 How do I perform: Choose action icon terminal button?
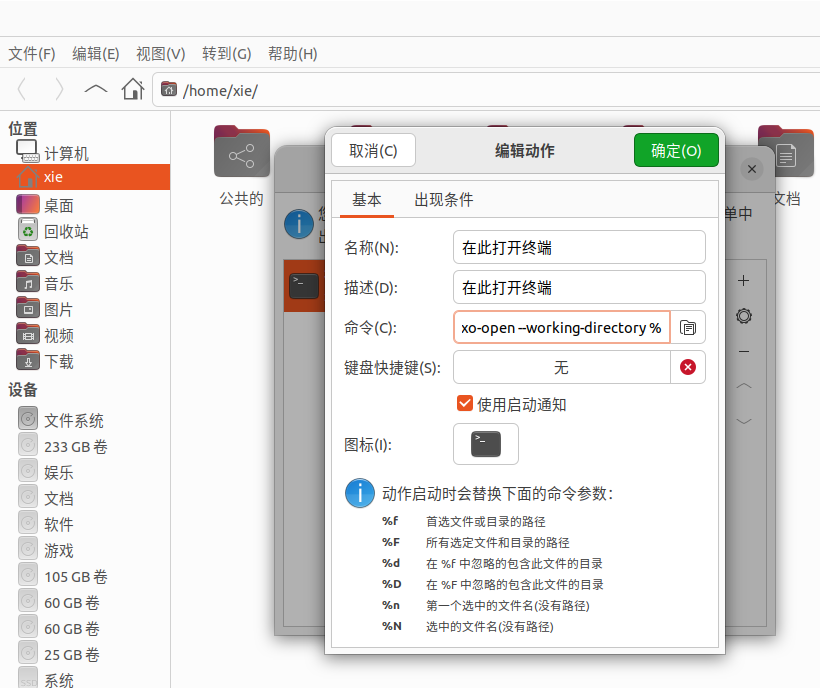point(486,444)
